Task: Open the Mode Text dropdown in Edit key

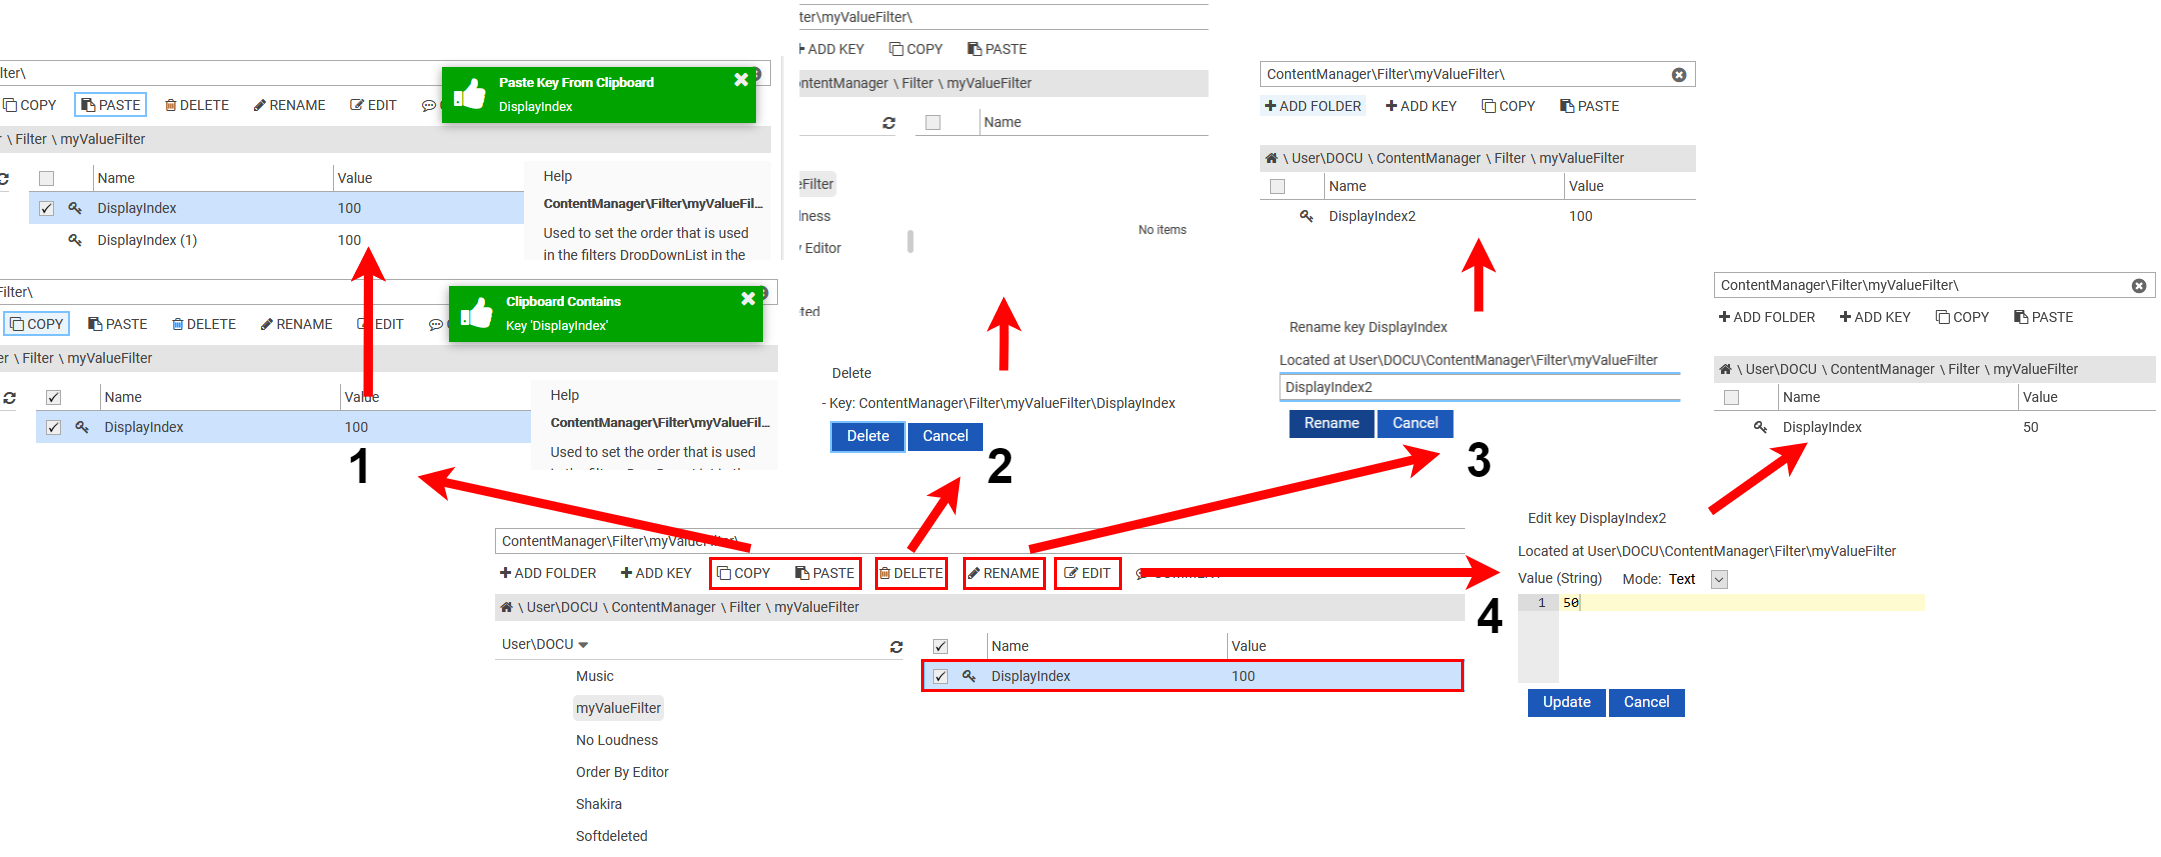Action: [1719, 579]
